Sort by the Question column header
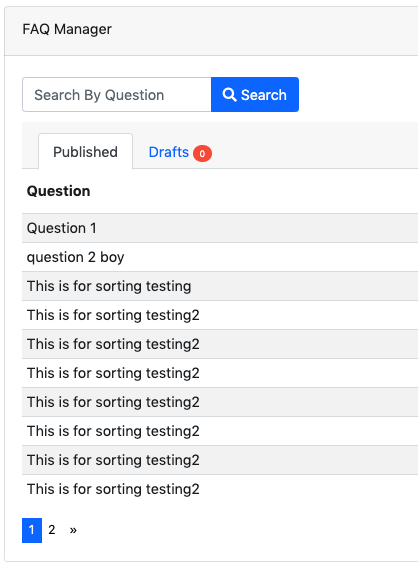Screen dimensions: 418x564 point(58,191)
